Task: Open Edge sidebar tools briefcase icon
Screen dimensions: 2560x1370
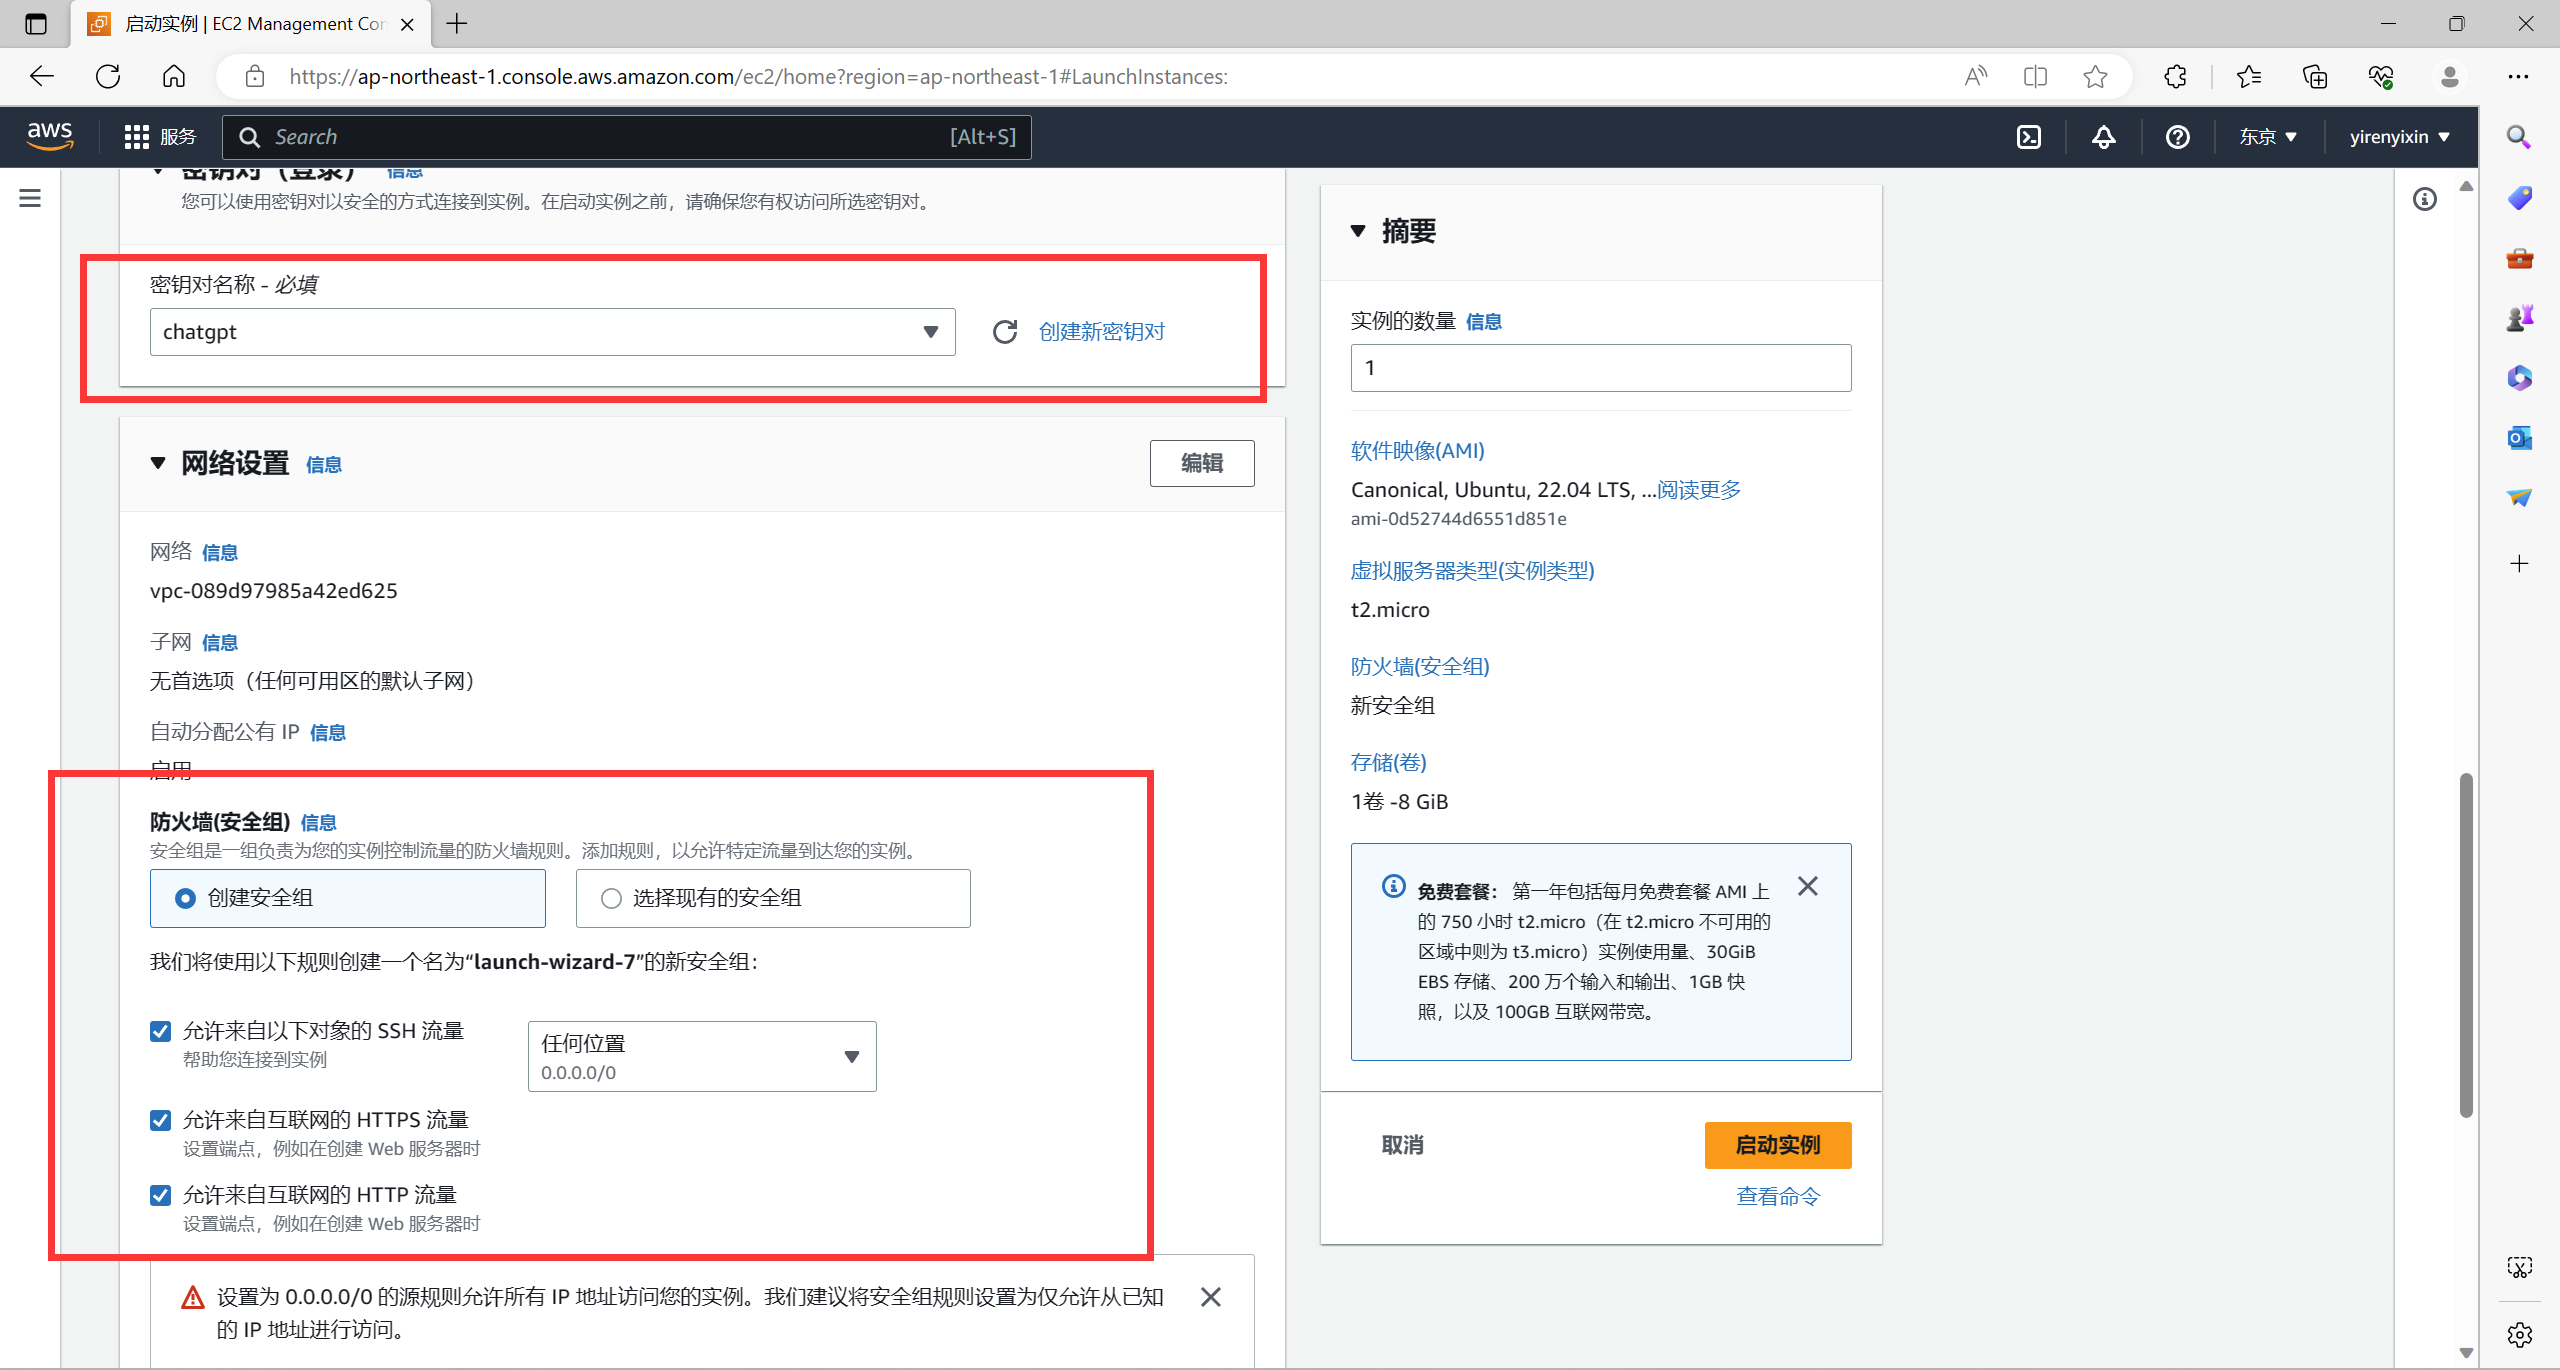Action: click(x=2519, y=258)
